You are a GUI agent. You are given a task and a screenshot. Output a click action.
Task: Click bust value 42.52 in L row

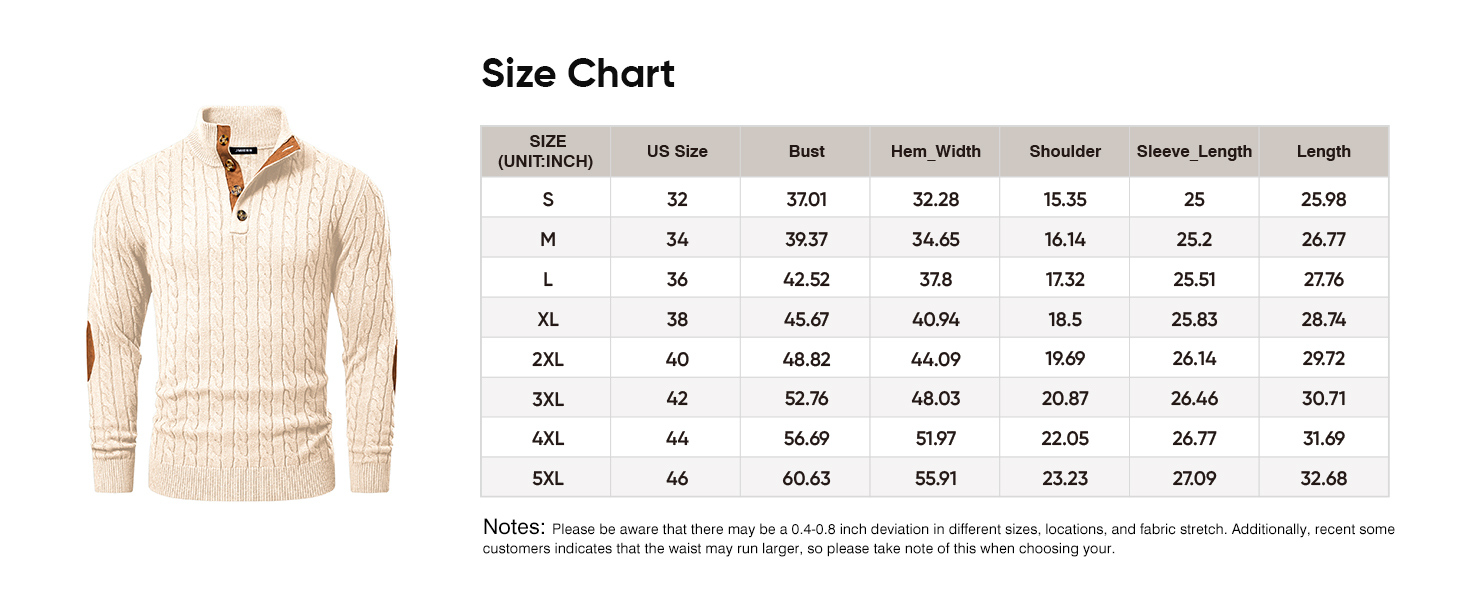pyautogui.click(x=806, y=280)
